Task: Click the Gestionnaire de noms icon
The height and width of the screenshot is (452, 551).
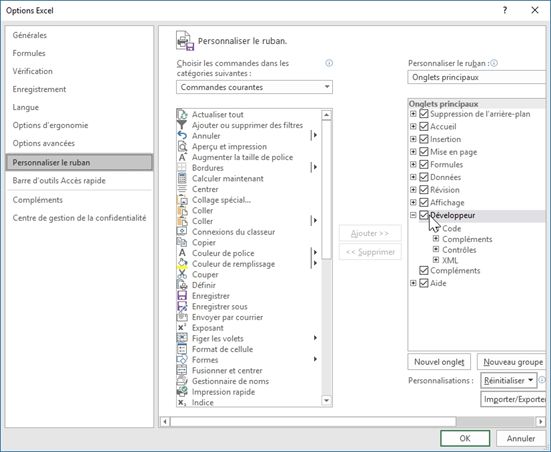Action: tap(182, 381)
